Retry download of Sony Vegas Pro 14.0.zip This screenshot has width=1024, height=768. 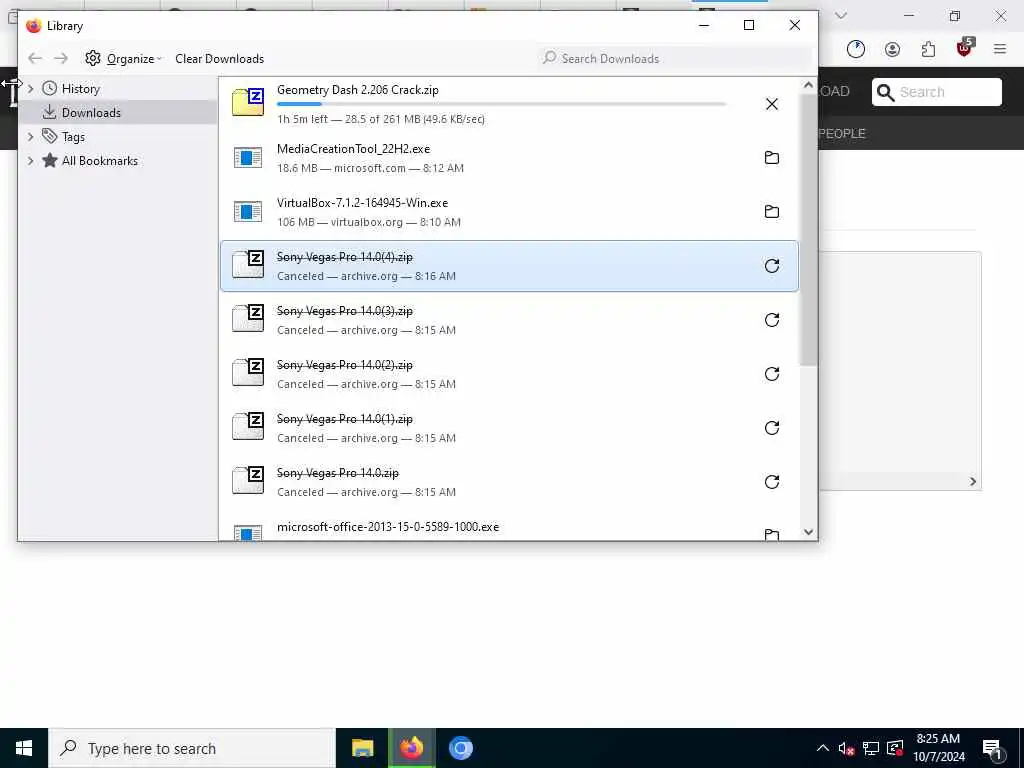pyautogui.click(x=771, y=482)
